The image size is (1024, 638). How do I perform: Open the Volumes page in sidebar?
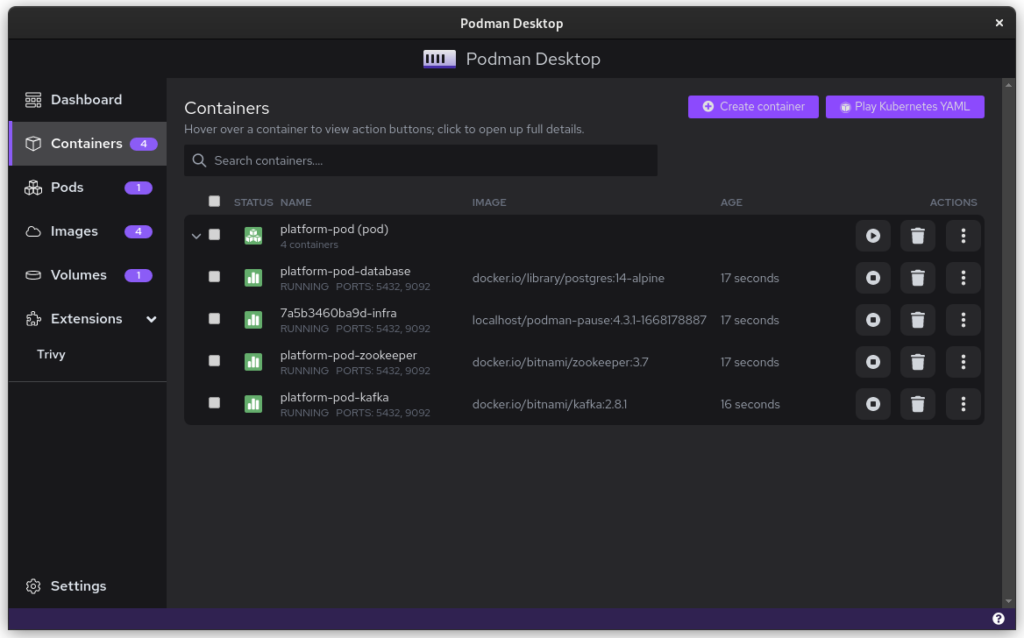(x=78, y=275)
